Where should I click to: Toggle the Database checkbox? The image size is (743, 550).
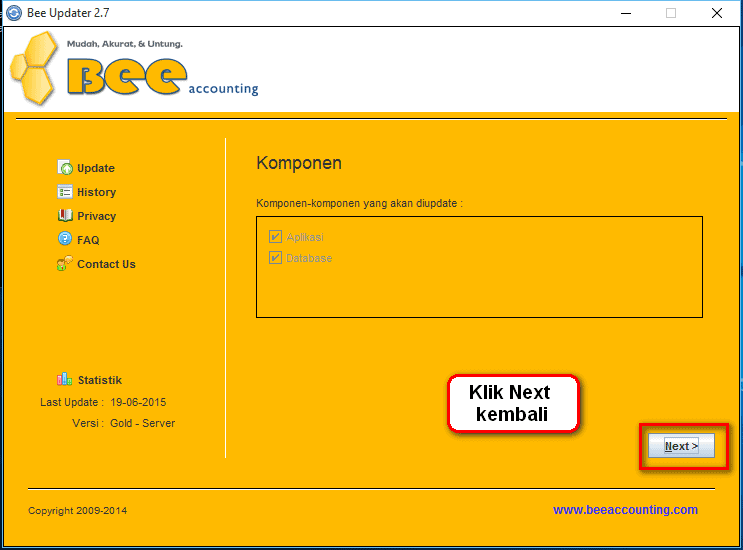coord(275,258)
